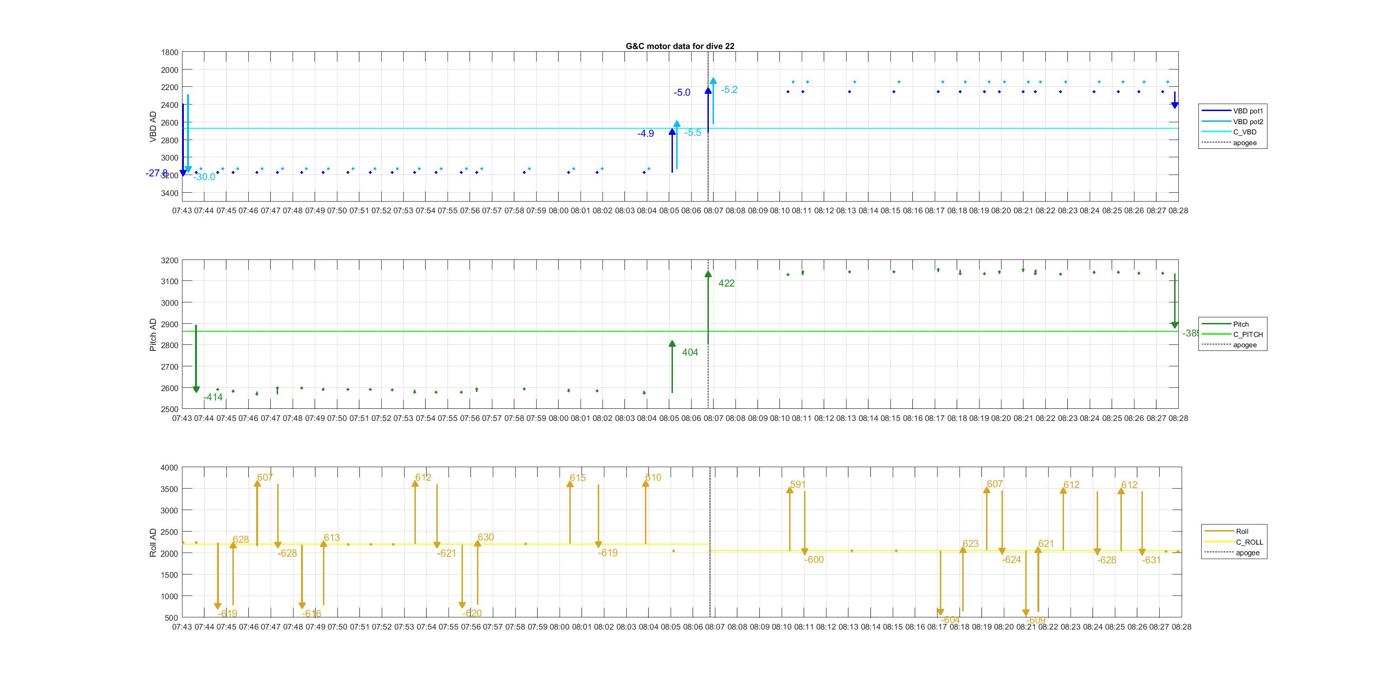Click the '613' roll data label
Image resolution: width=1400 pixels, height=693 pixels.
pos(332,539)
